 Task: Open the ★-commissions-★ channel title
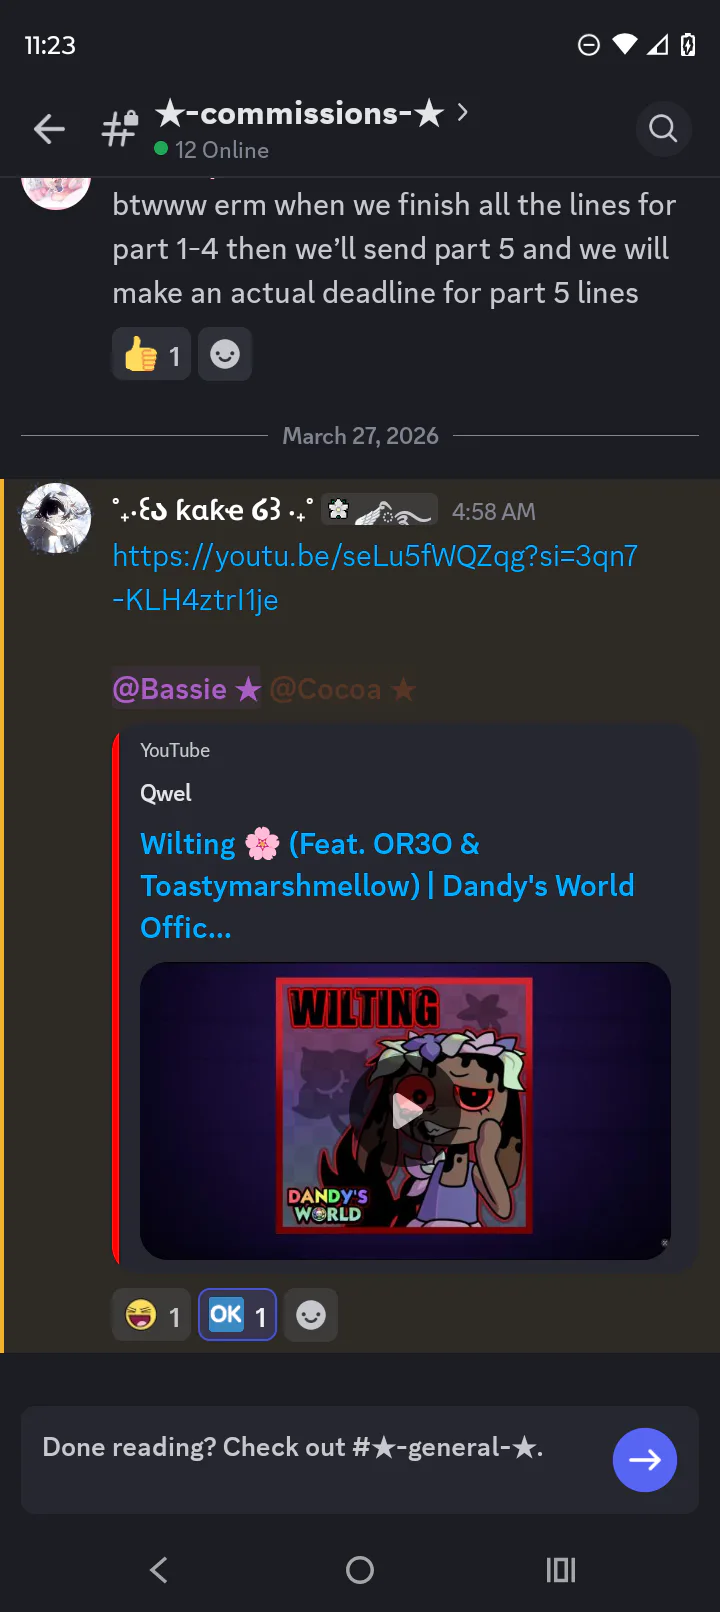coord(299,114)
